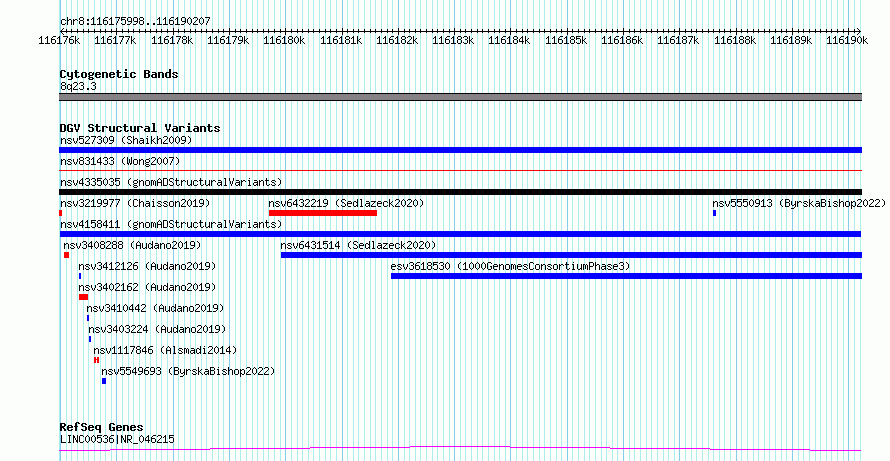Open the nsv831433 (Wong2007) label
Viewport: 890px width, 461px height.
click(x=120, y=161)
